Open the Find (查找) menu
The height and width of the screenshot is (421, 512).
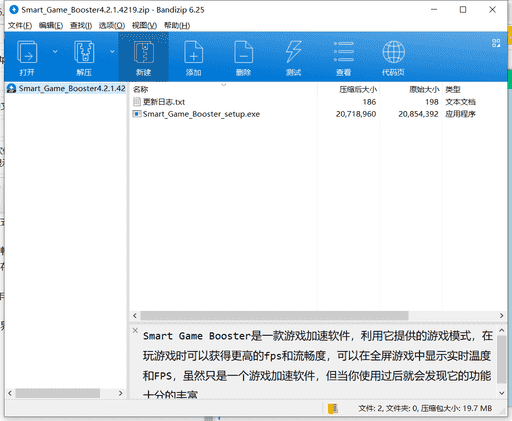click(x=81, y=26)
